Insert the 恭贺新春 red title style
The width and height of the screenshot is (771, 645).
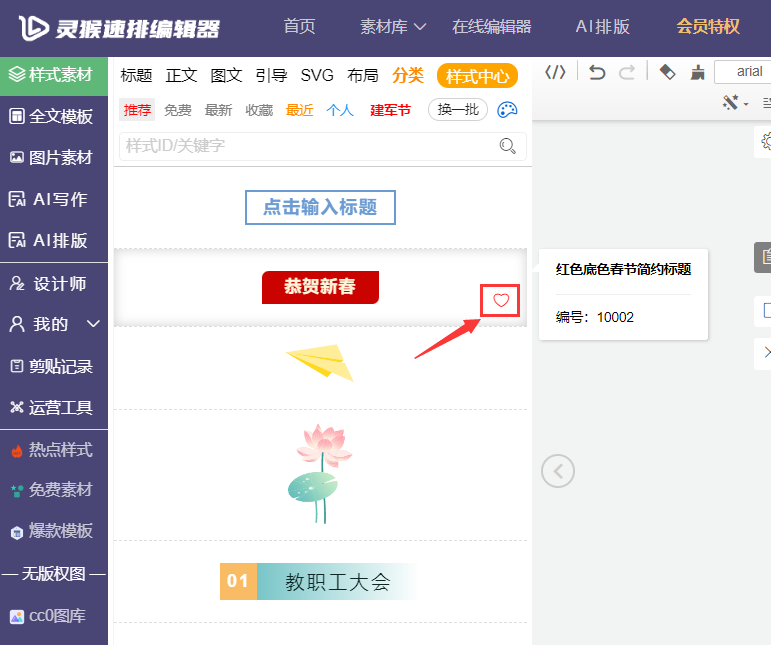(320, 287)
